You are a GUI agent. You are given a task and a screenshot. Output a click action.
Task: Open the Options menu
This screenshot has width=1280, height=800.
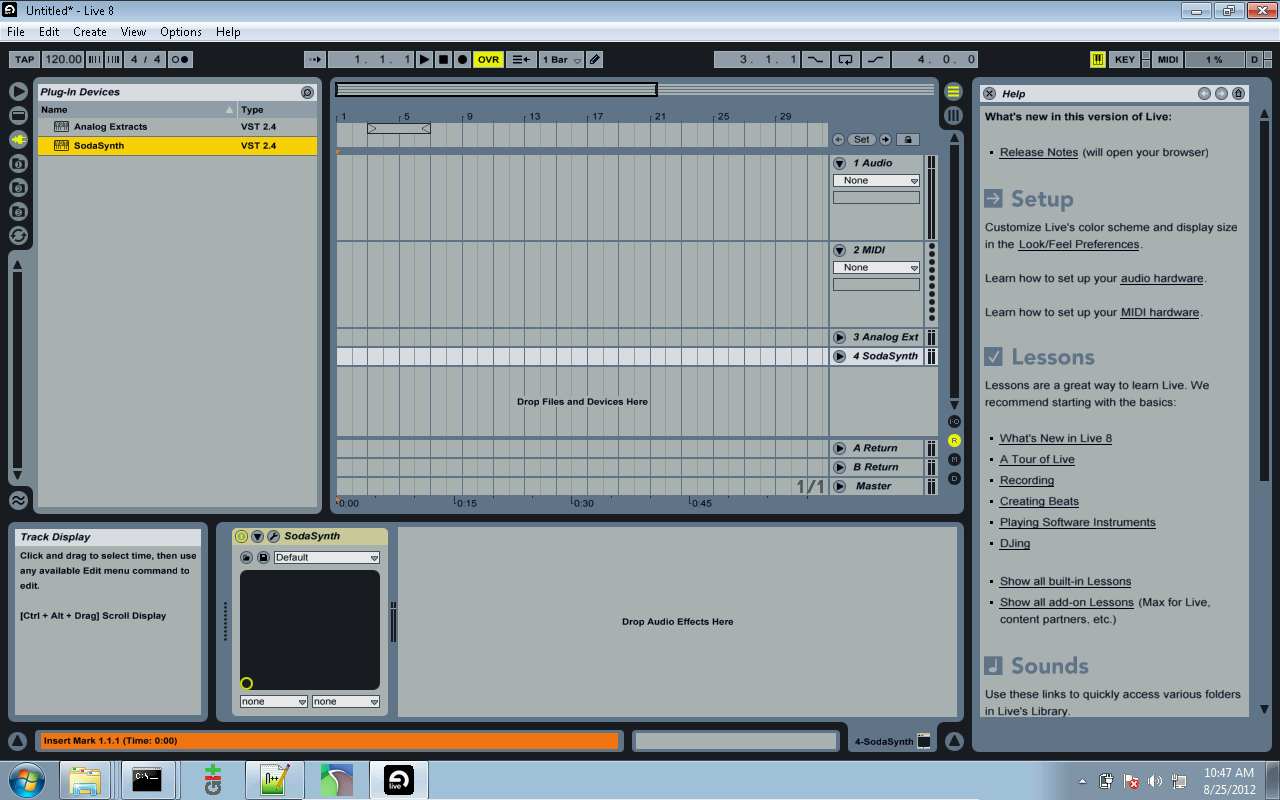pyautogui.click(x=180, y=31)
